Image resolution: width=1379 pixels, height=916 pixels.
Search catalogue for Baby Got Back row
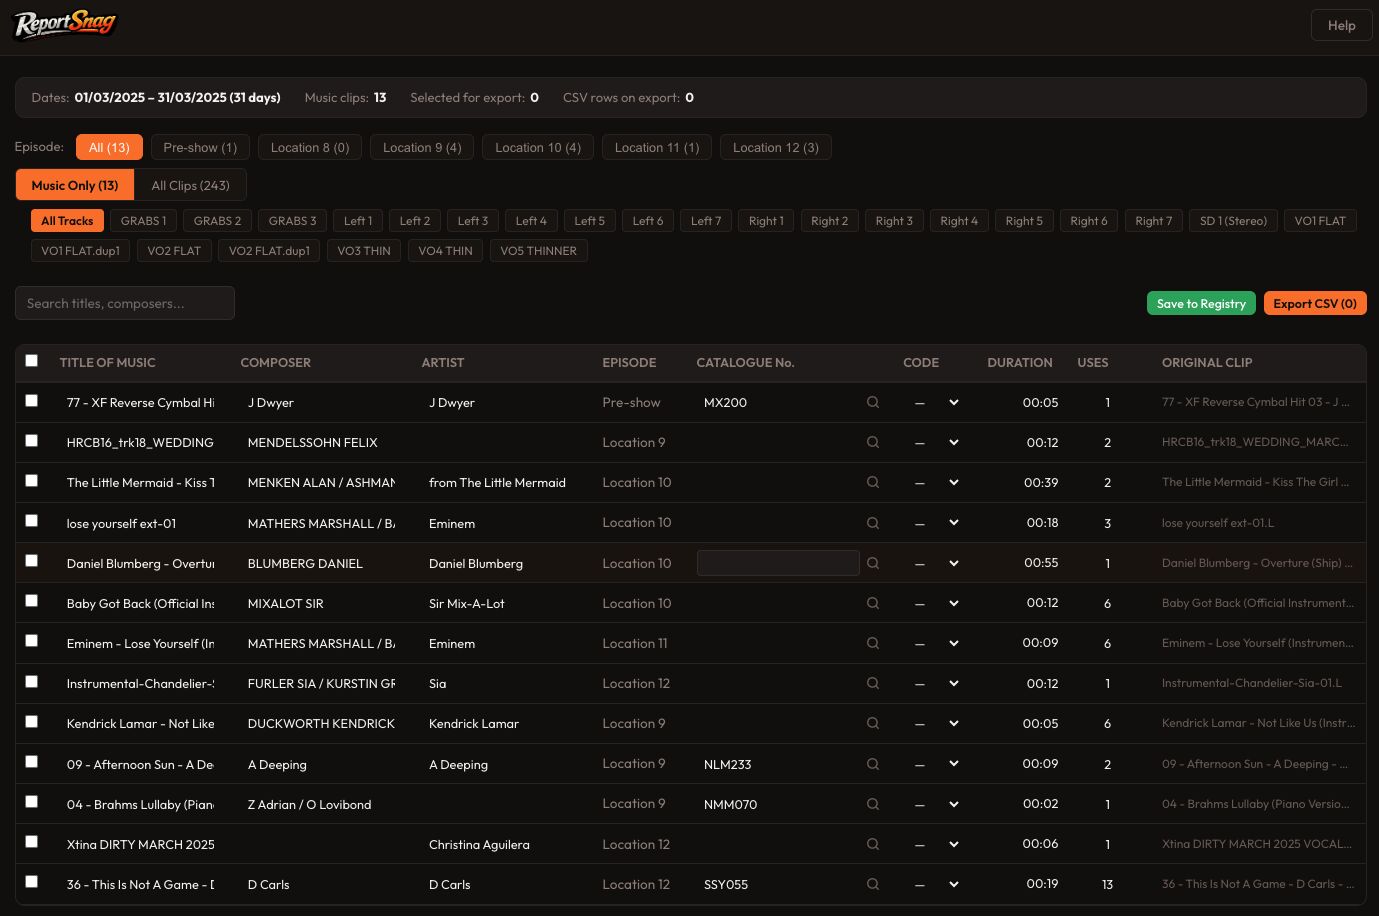click(x=873, y=603)
